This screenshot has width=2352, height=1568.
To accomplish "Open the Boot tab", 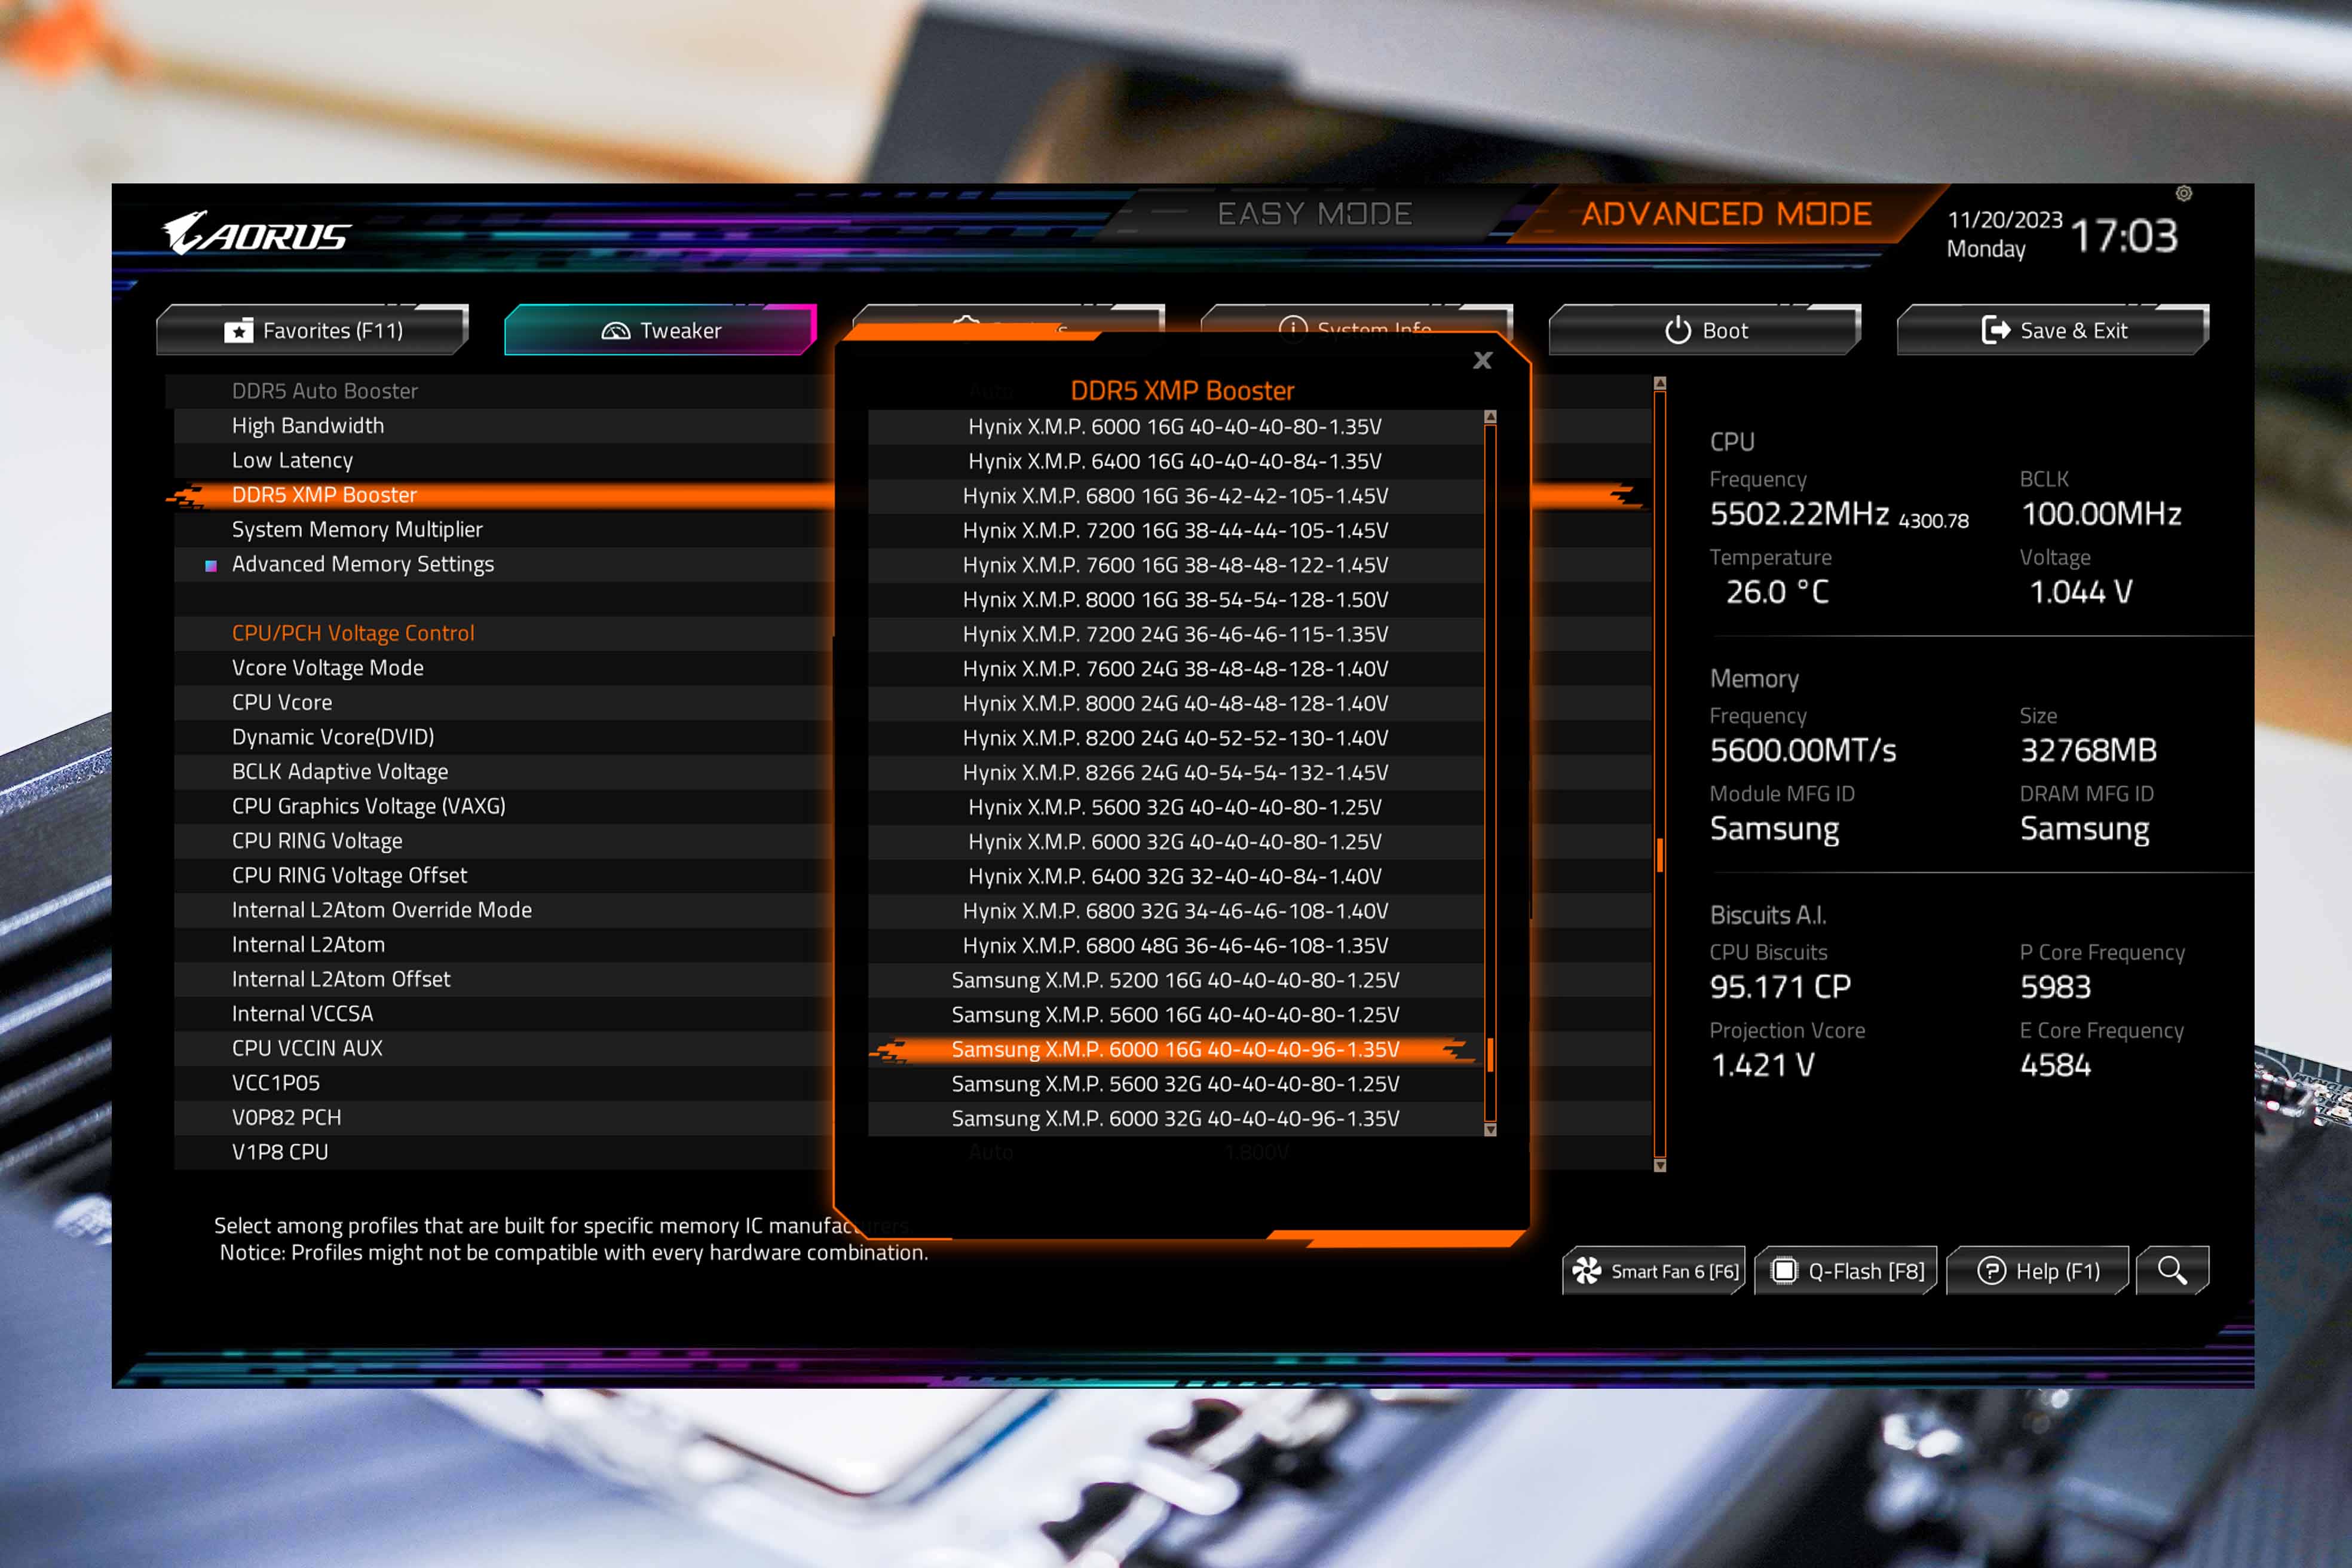I will (x=1705, y=330).
